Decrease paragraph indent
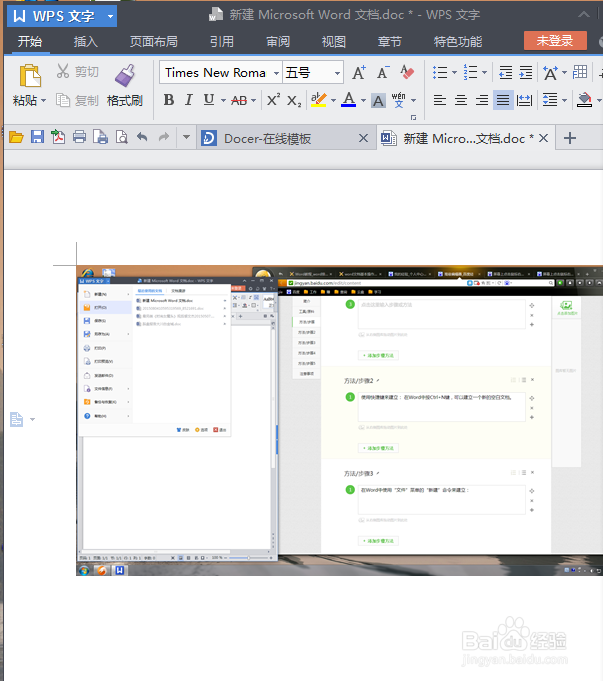The width and height of the screenshot is (603, 681). tap(505, 73)
